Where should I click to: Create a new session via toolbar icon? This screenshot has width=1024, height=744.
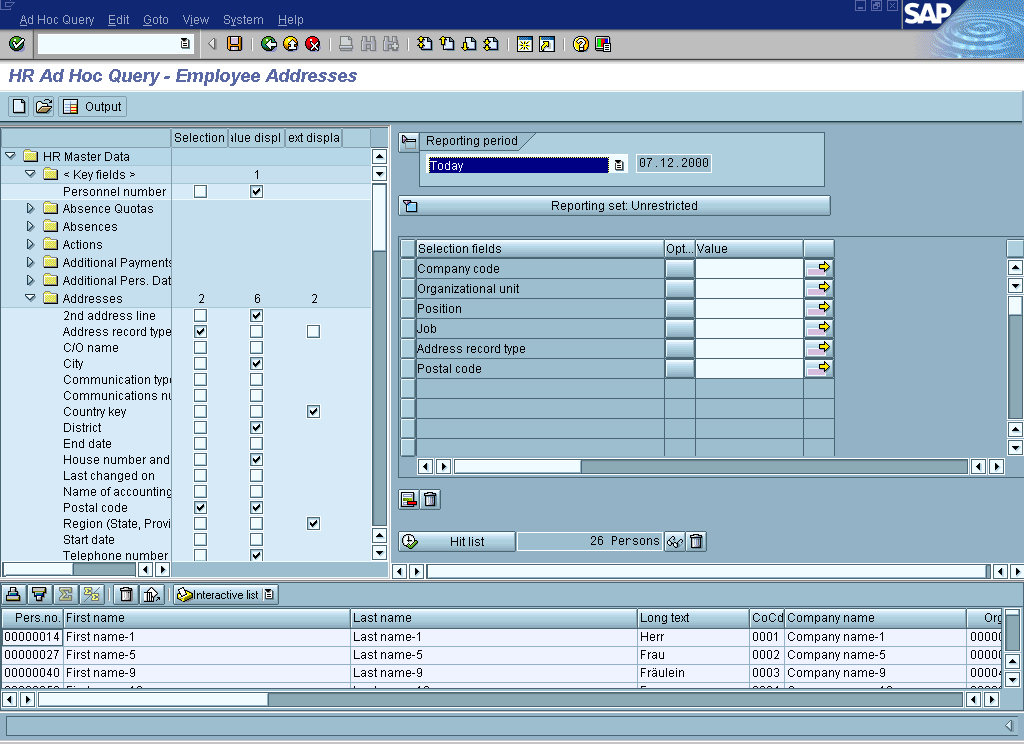tap(524, 44)
